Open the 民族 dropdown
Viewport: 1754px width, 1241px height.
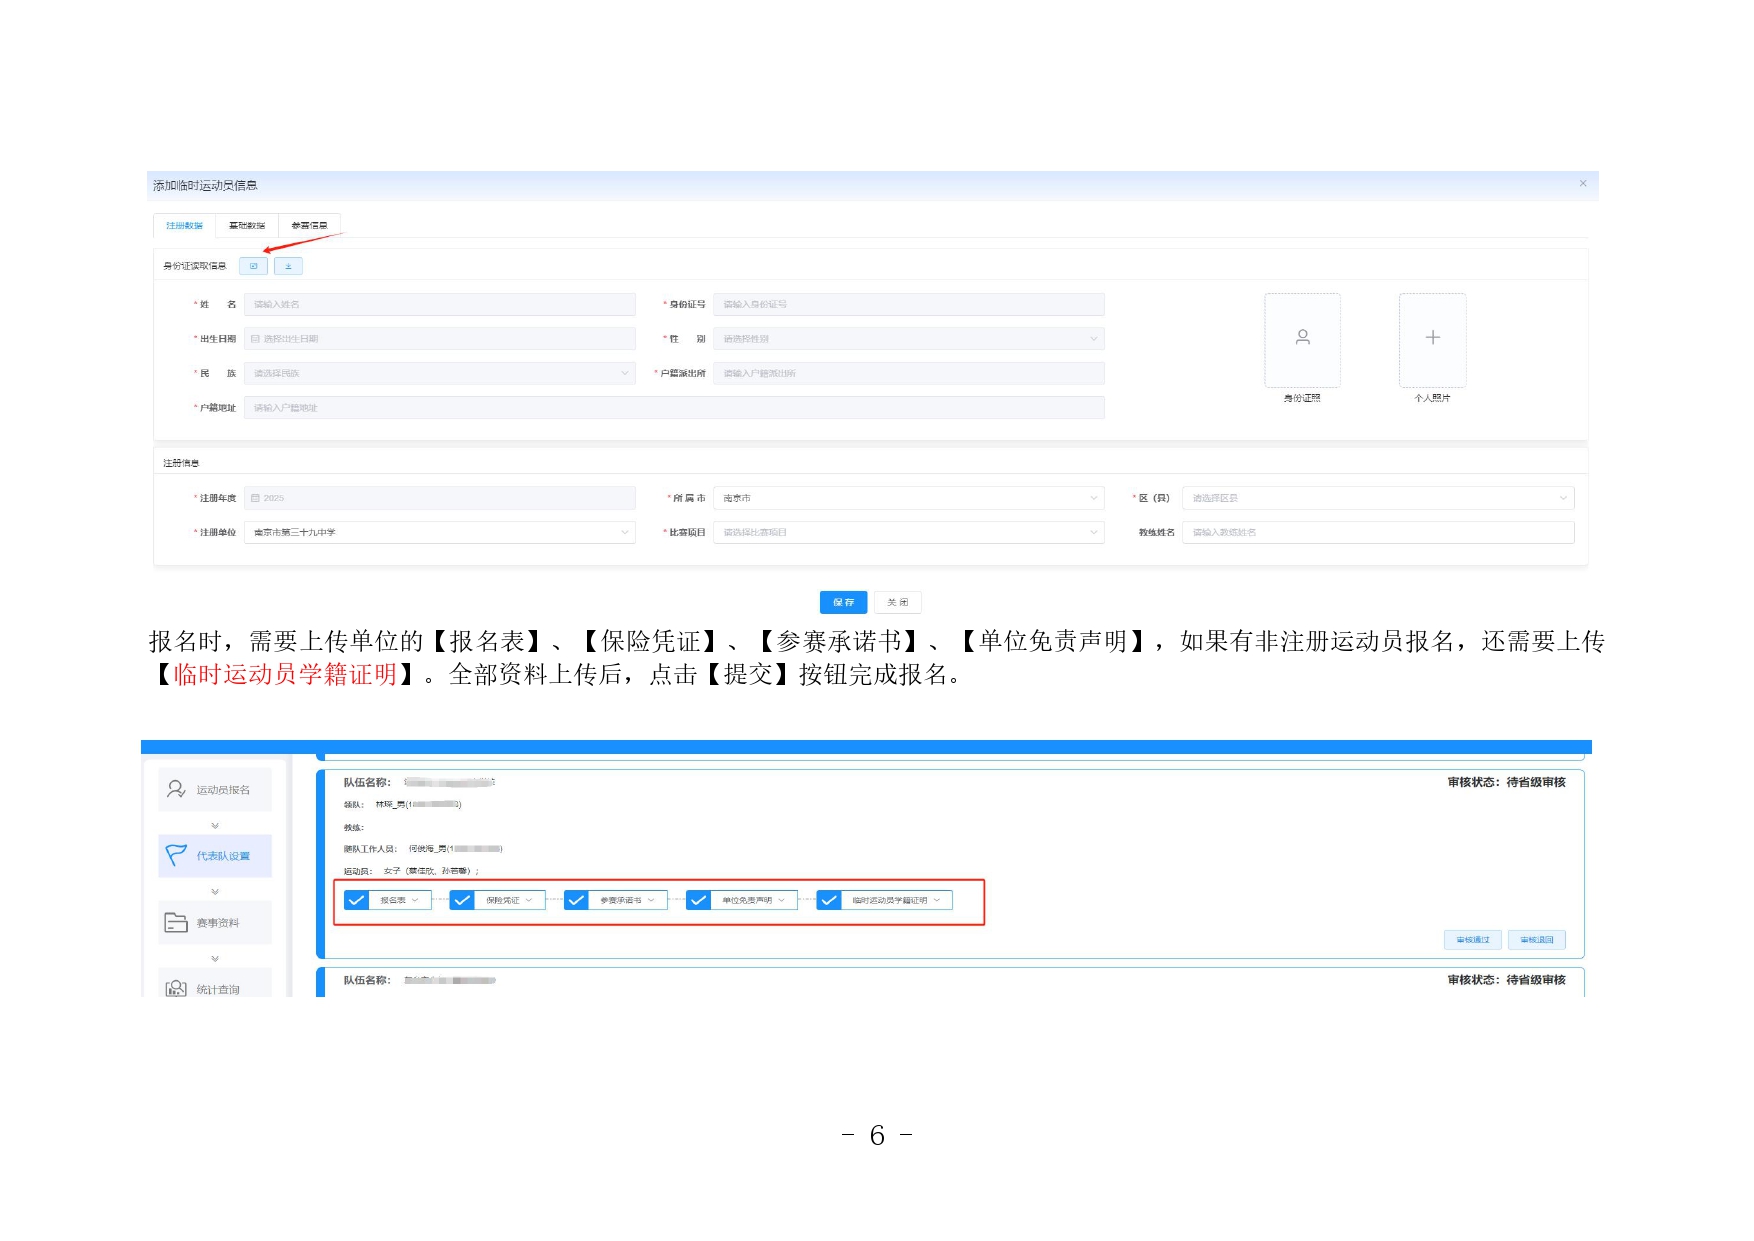click(440, 373)
